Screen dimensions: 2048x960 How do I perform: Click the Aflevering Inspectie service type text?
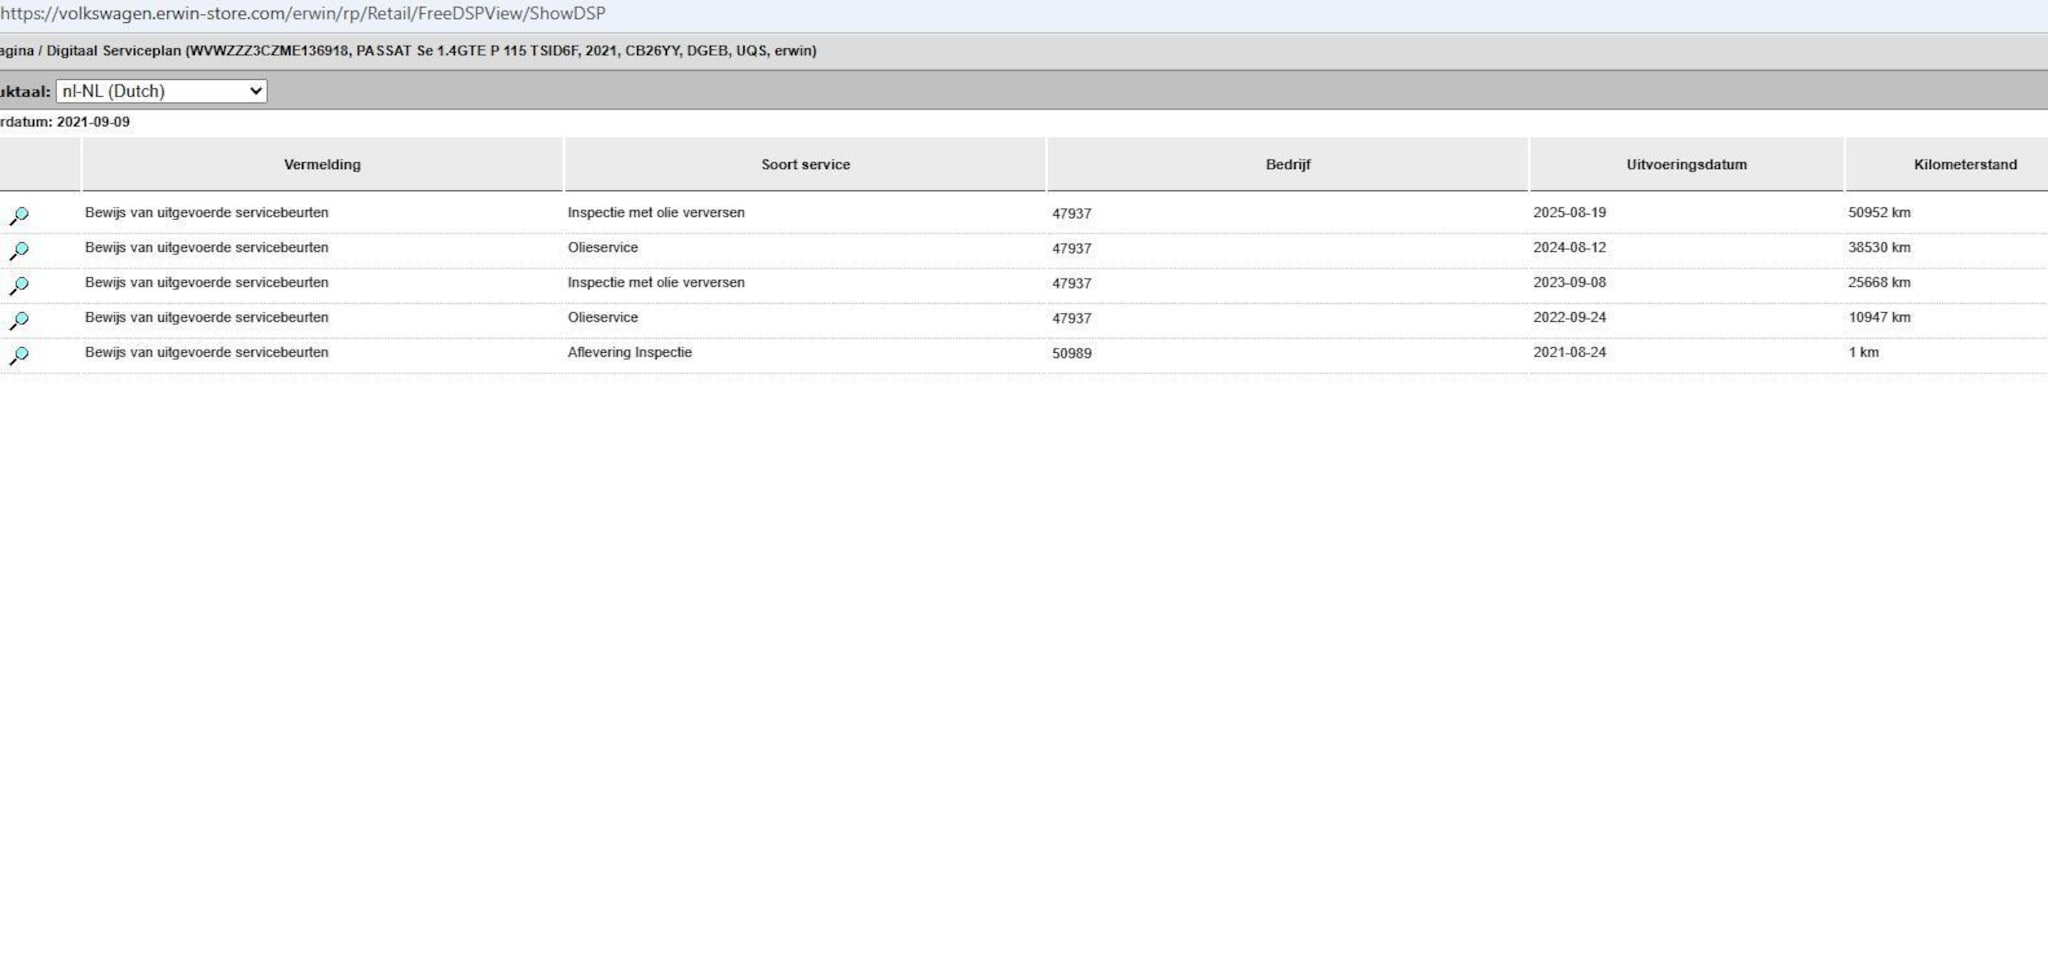click(x=629, y=353)
